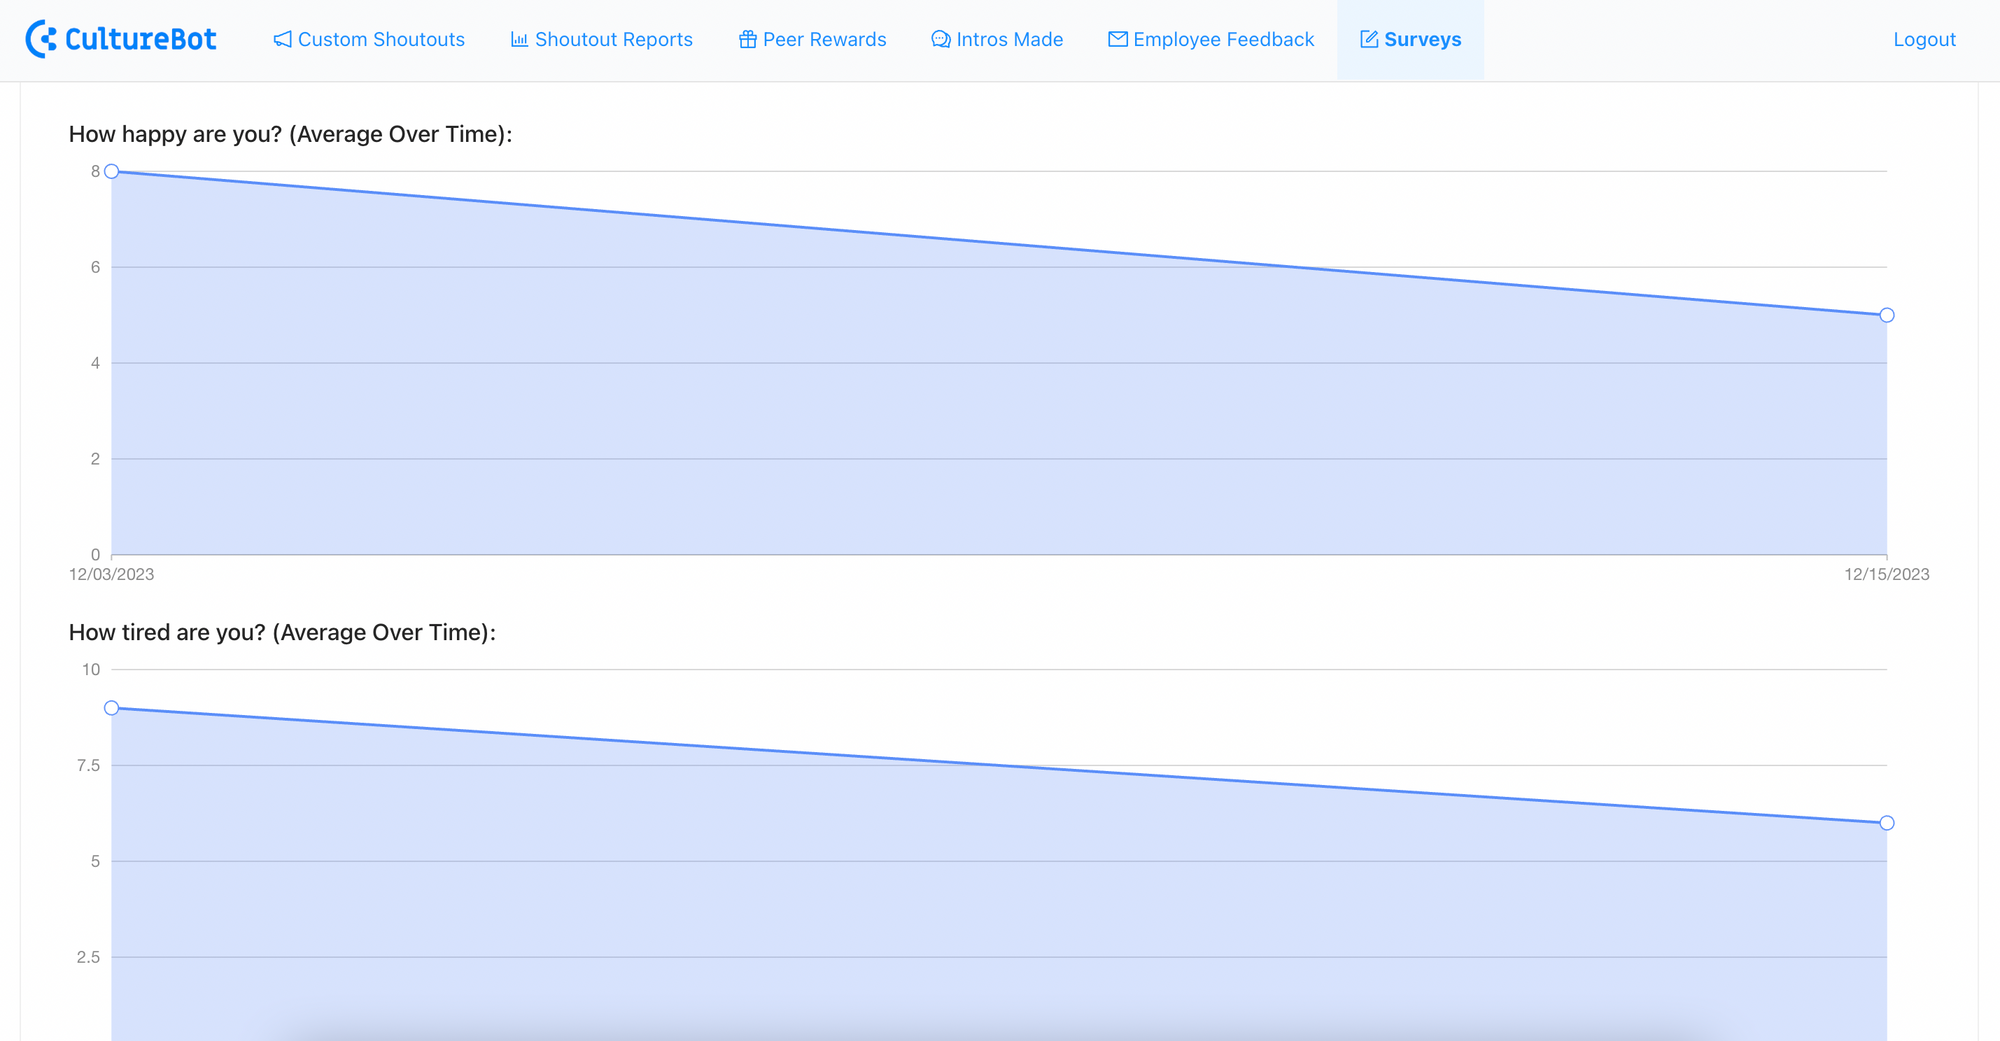This screenshot has width=2000, height=1041.
Task: Log out using the Logout link
Action: [x=1924, y=39]
